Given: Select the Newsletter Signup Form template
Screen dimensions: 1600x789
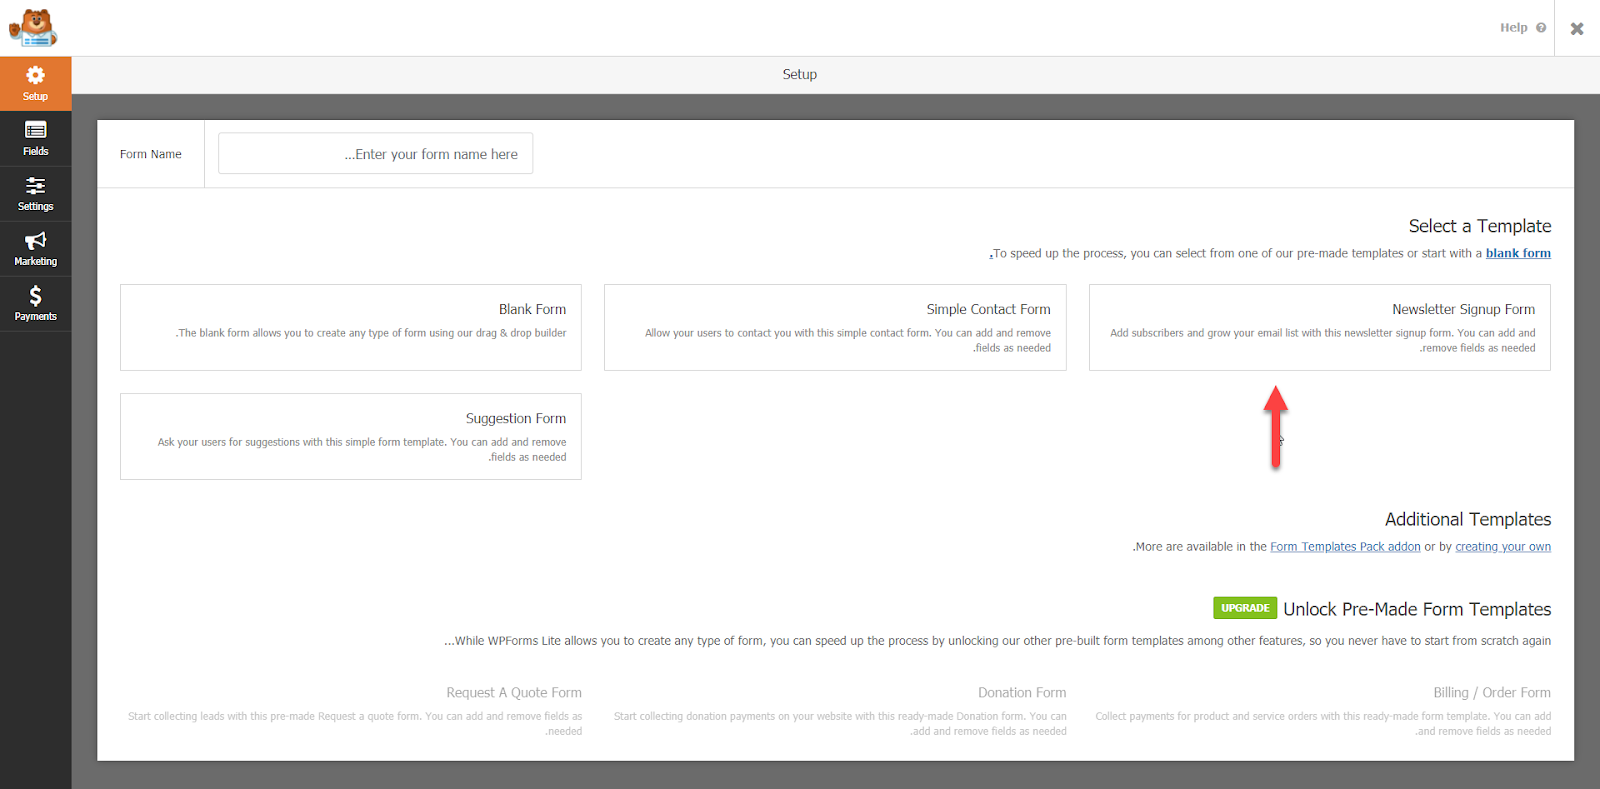Looking at the screenshot, I should click(1320, 327).
